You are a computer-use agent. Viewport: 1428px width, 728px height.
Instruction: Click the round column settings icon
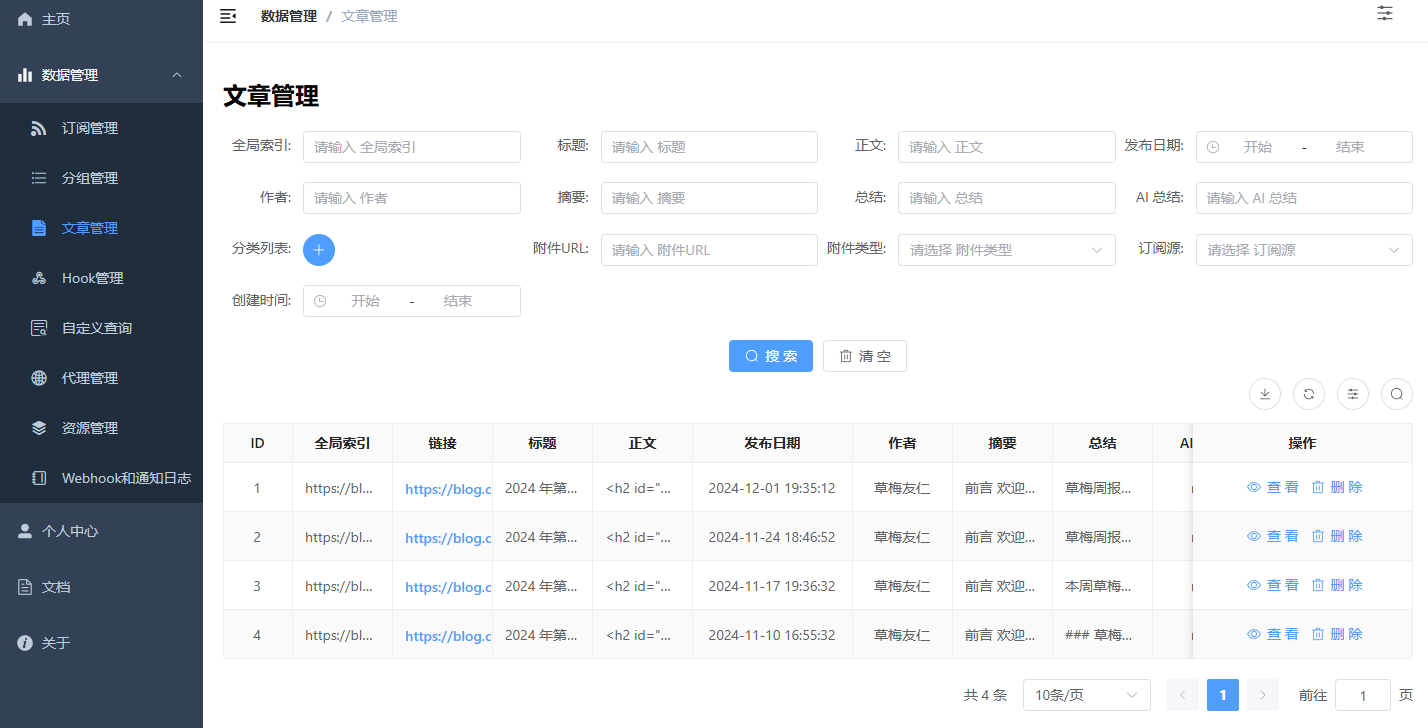[1353, 394]
